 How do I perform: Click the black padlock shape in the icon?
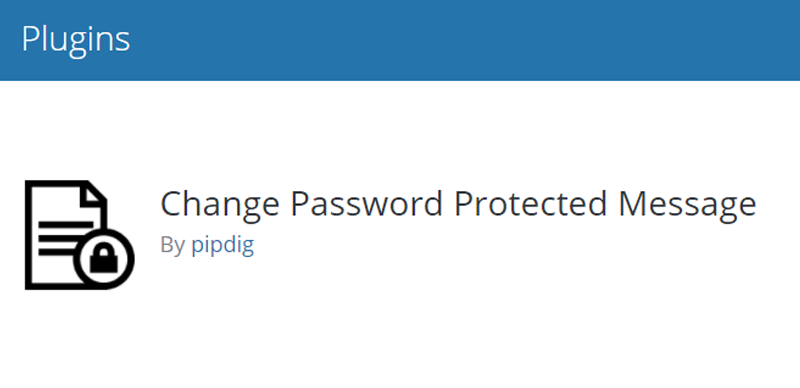[x=104, y=259]
